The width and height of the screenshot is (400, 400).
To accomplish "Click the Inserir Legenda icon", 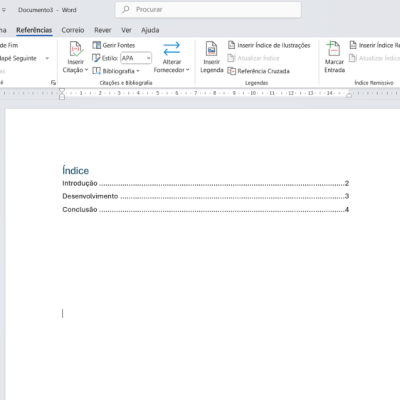I will click(211, 49).
